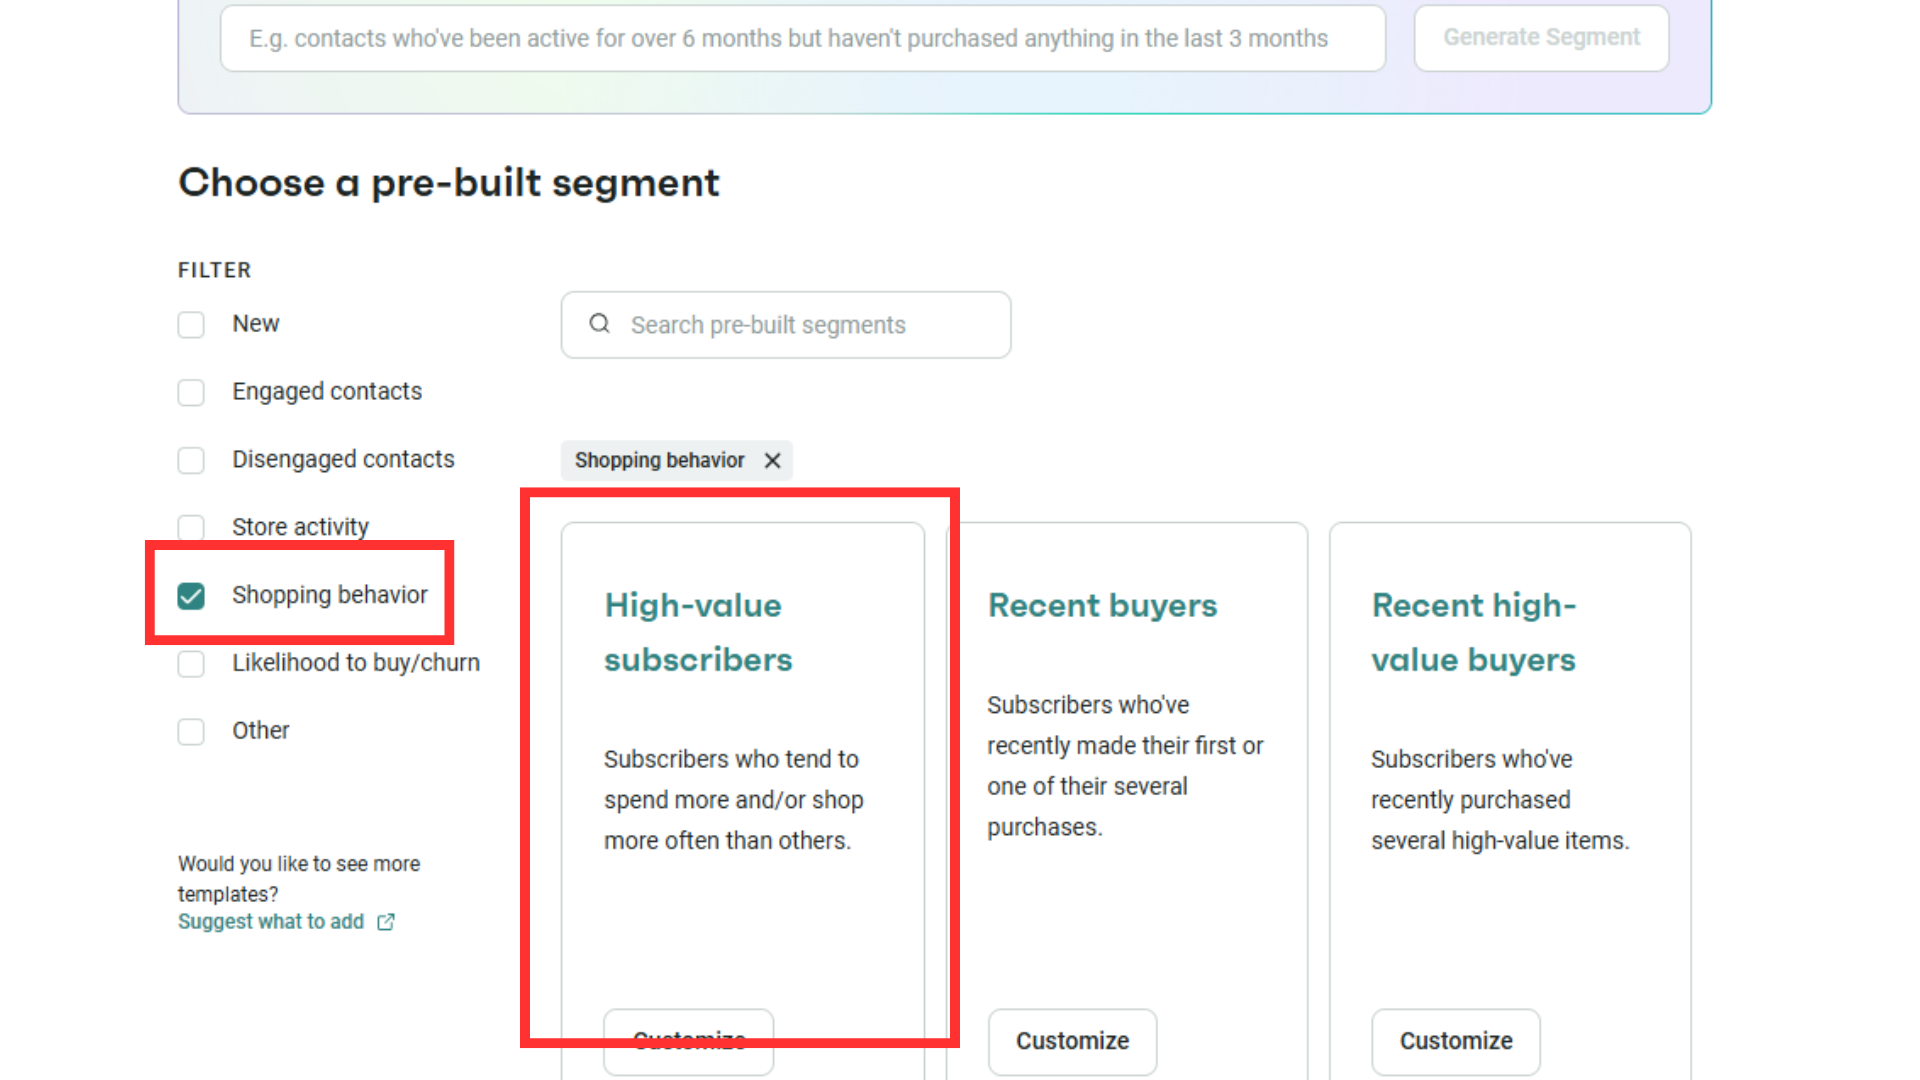Customize the Recent high-value buyers segment
1920x1080 pixels.
1455,1041
